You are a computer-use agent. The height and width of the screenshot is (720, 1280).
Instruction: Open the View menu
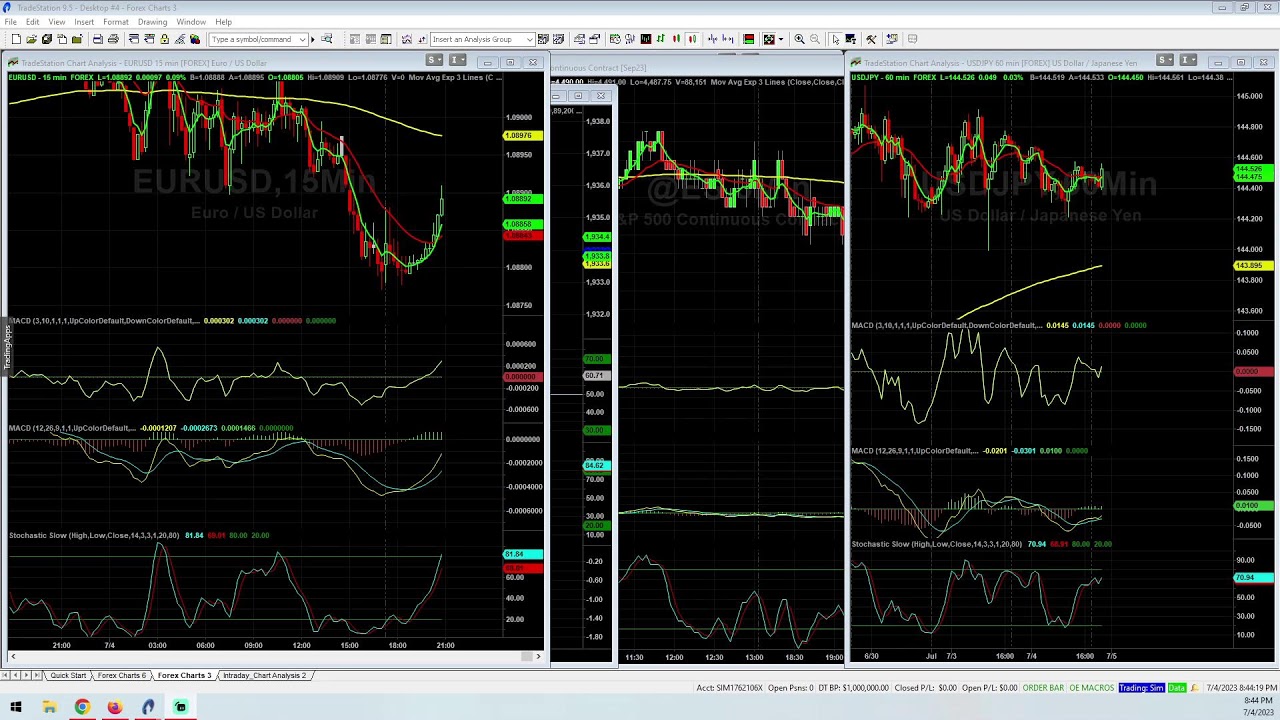[57, 22]
